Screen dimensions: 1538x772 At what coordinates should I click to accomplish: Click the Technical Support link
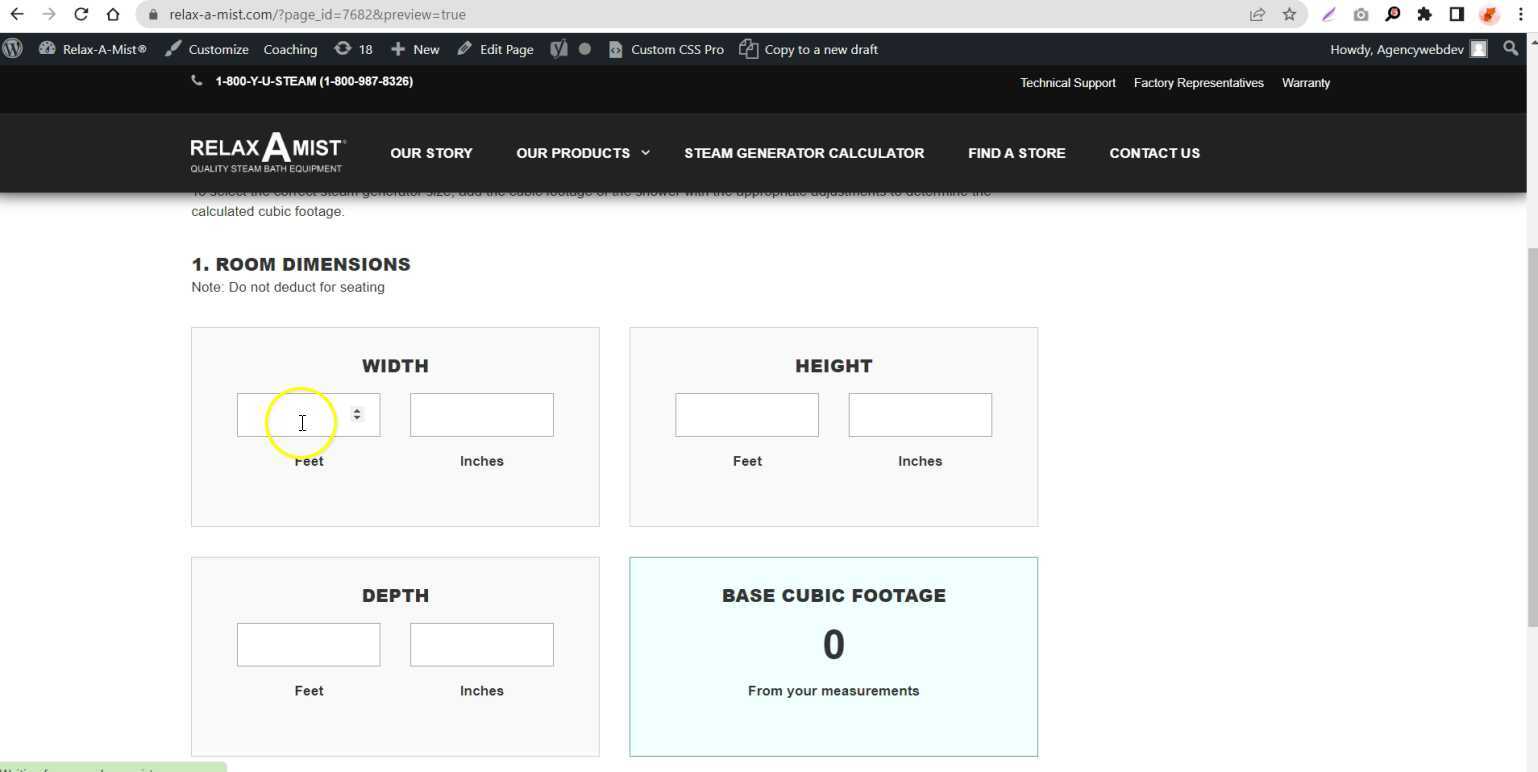pos(1067,83)
